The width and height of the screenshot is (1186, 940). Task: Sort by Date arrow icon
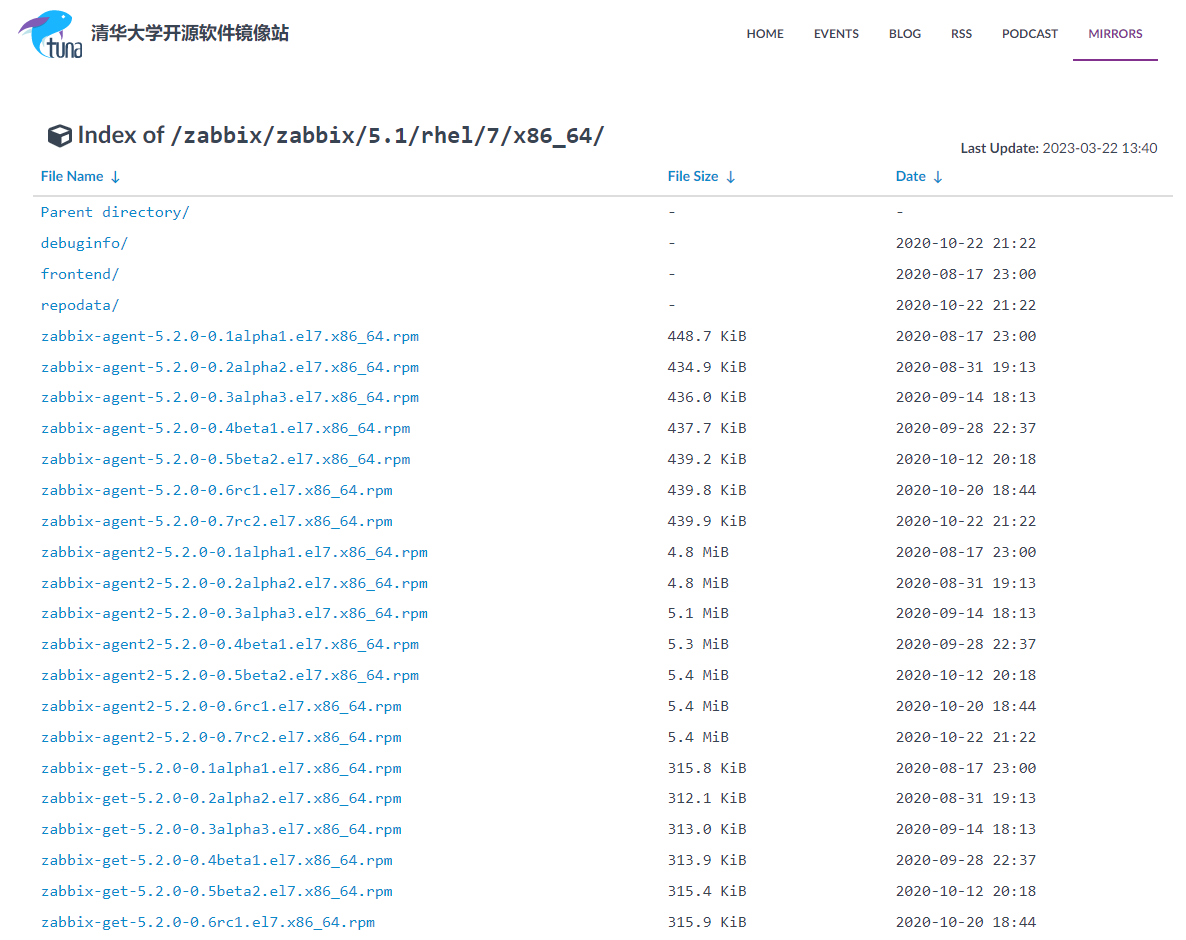coord(938,177)
